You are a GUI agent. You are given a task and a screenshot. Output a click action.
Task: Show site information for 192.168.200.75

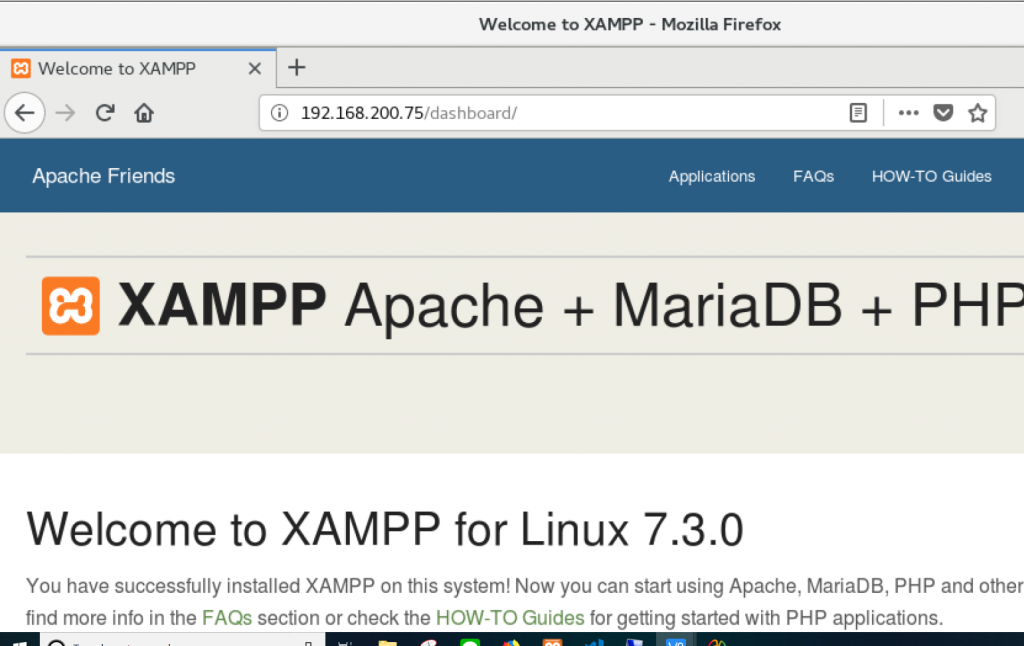280,113
